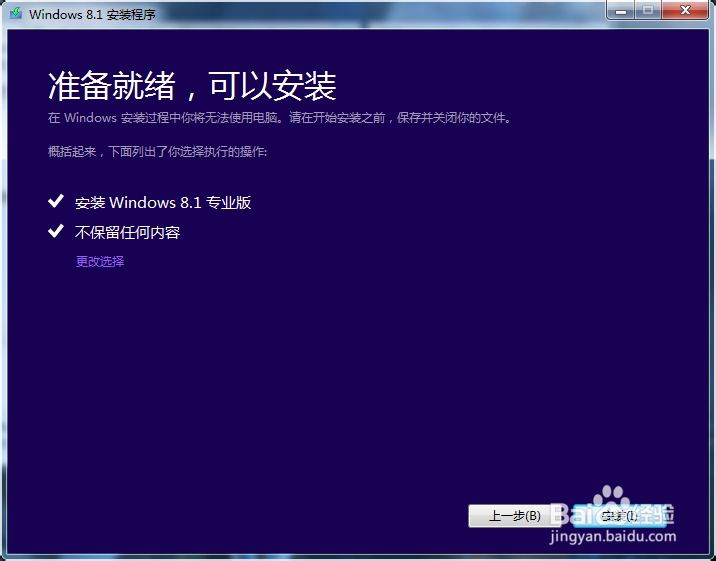Open the 更改选择 link
This screenshot has width=716, height=561.
tap(100, 261)
